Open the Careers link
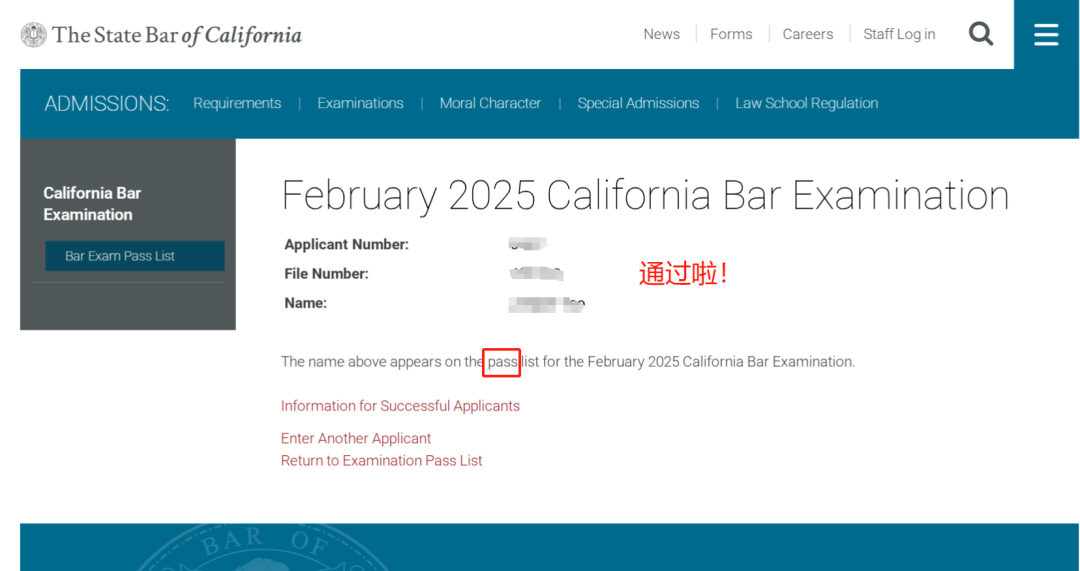 tap(807, 34)
